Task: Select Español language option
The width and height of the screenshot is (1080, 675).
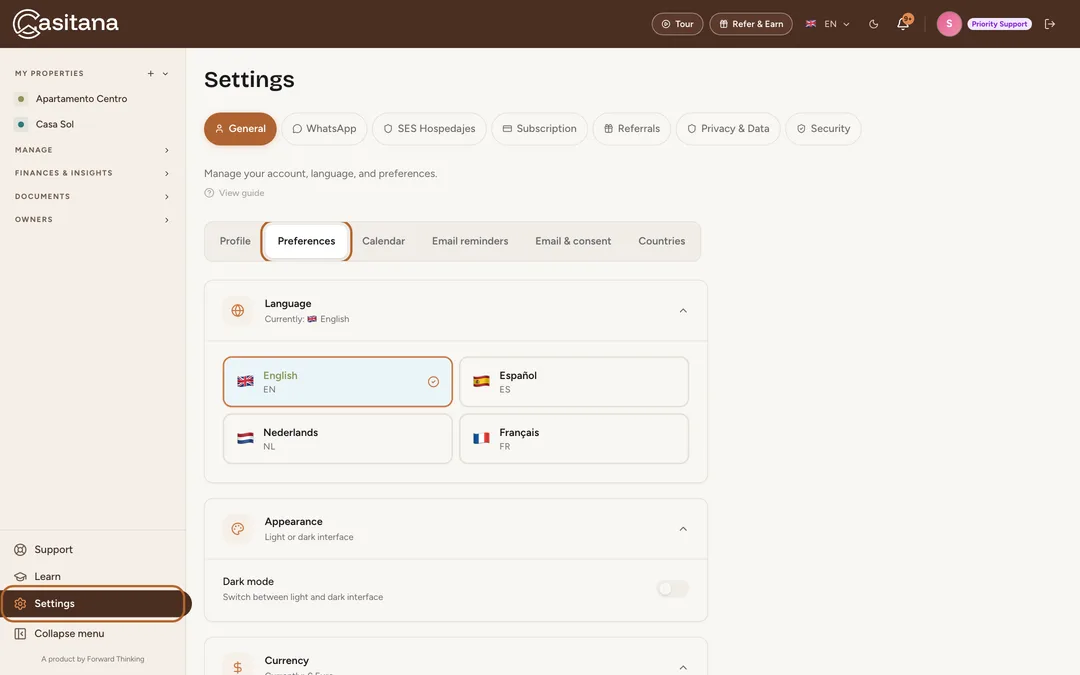Action: [x=574, y=382]
